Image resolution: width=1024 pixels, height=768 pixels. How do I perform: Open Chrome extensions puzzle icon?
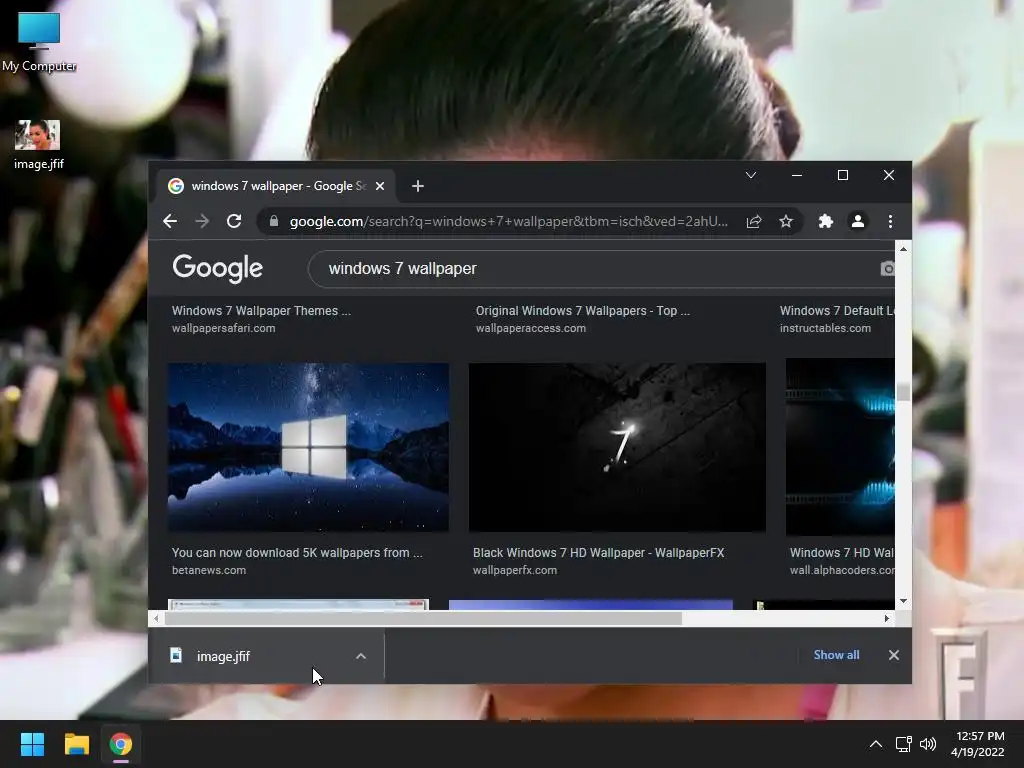click(x=825, y=221)
